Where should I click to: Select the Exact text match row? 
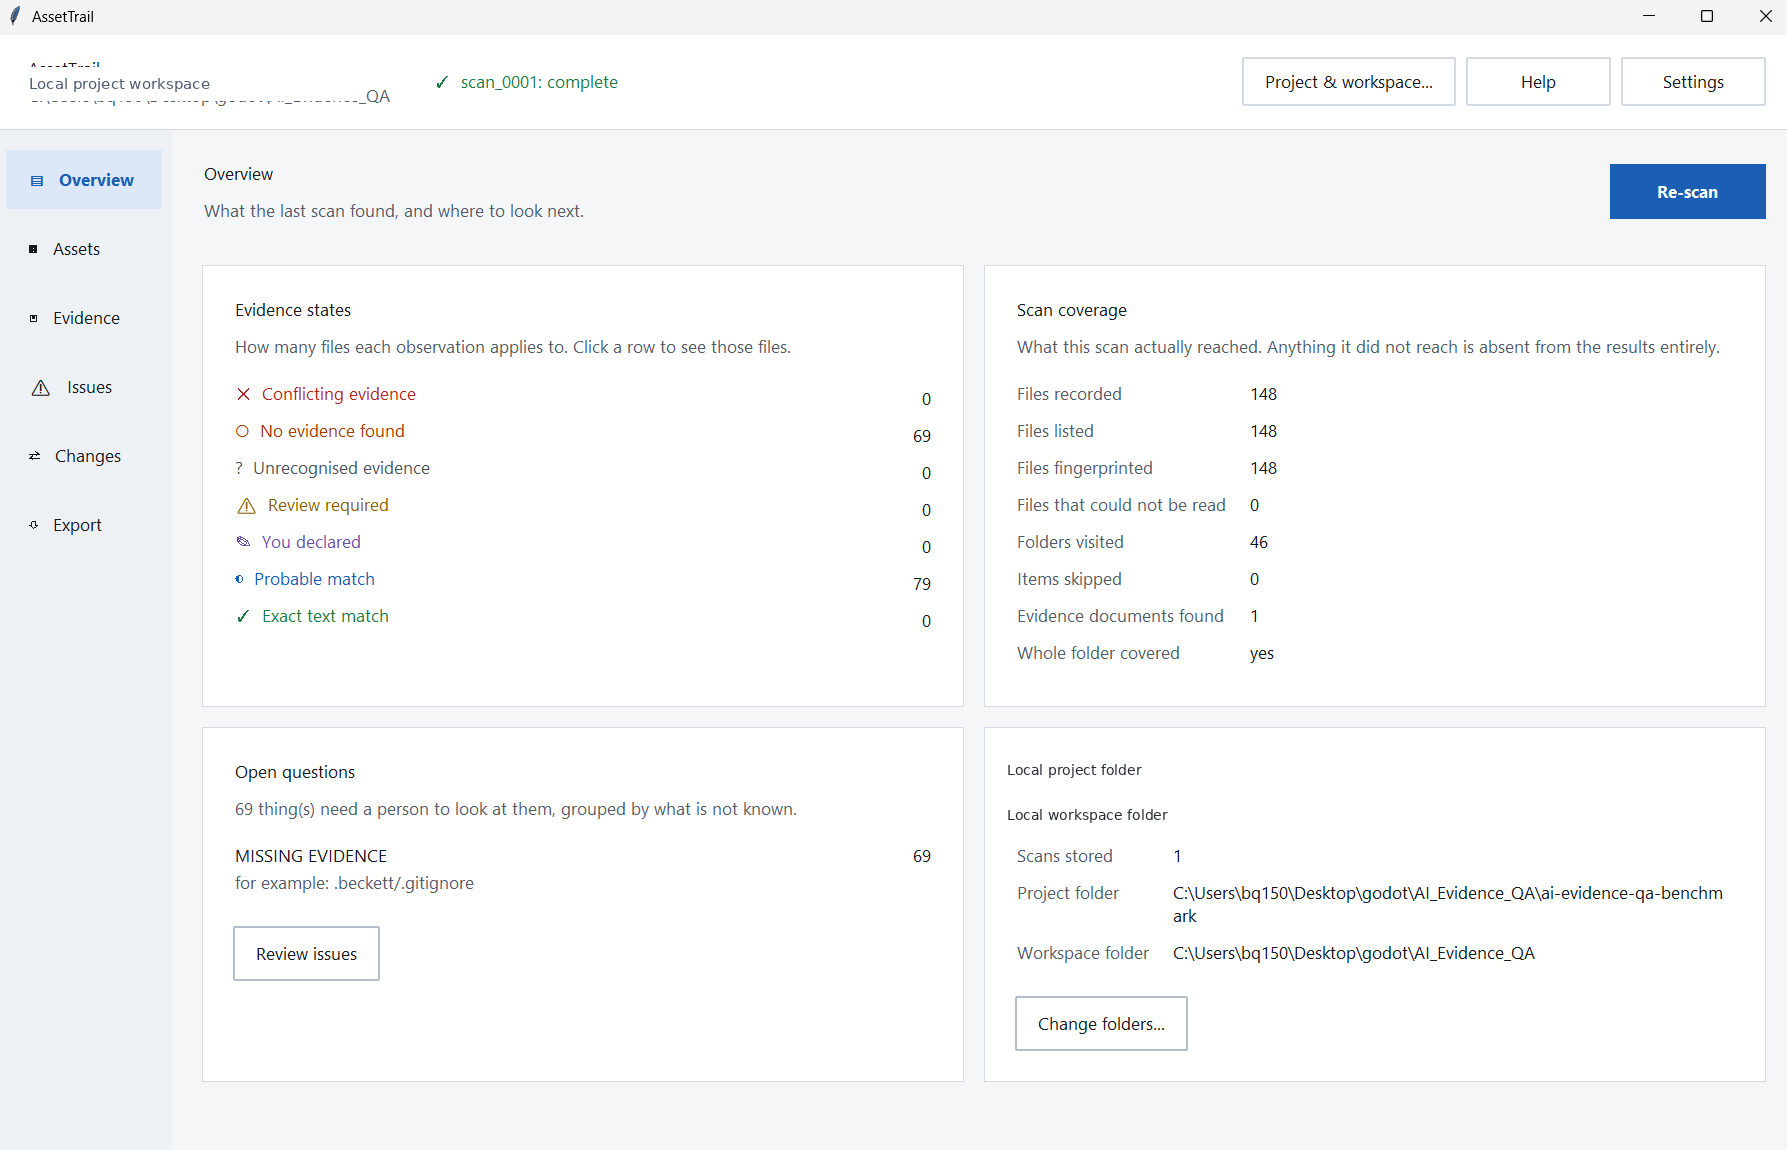pos(583,617)
